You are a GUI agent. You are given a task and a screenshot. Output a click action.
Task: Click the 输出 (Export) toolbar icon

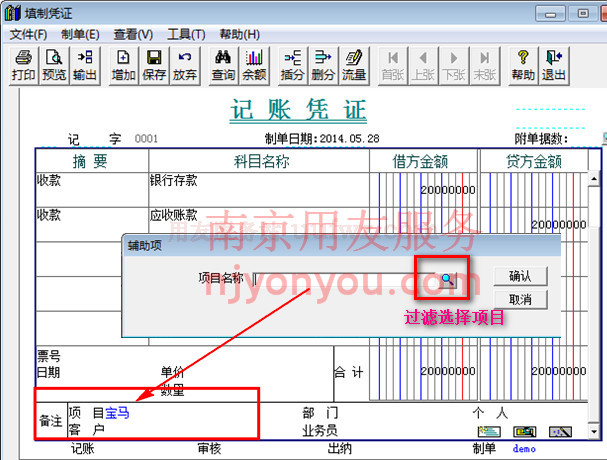(x=85, y=65)
